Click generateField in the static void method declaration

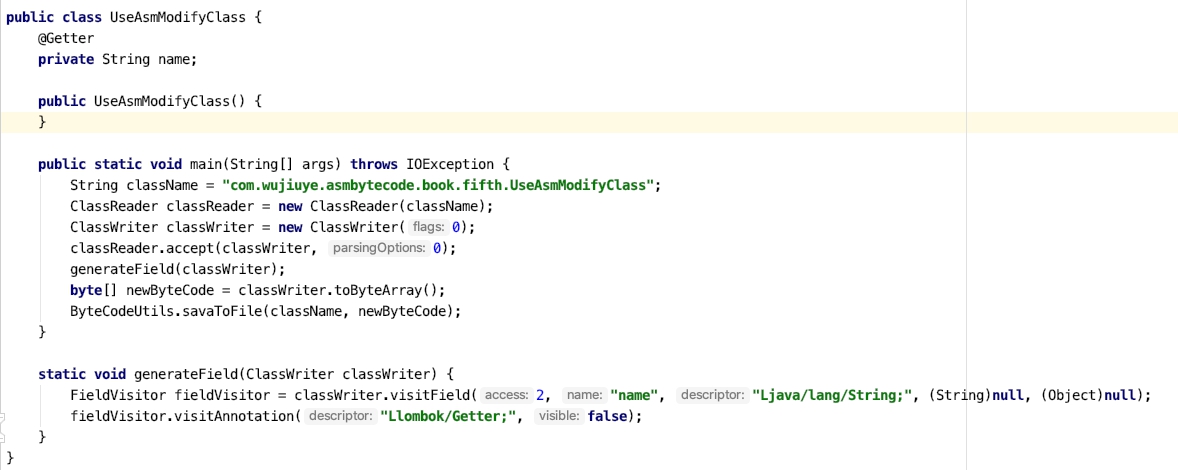[185, 374]
